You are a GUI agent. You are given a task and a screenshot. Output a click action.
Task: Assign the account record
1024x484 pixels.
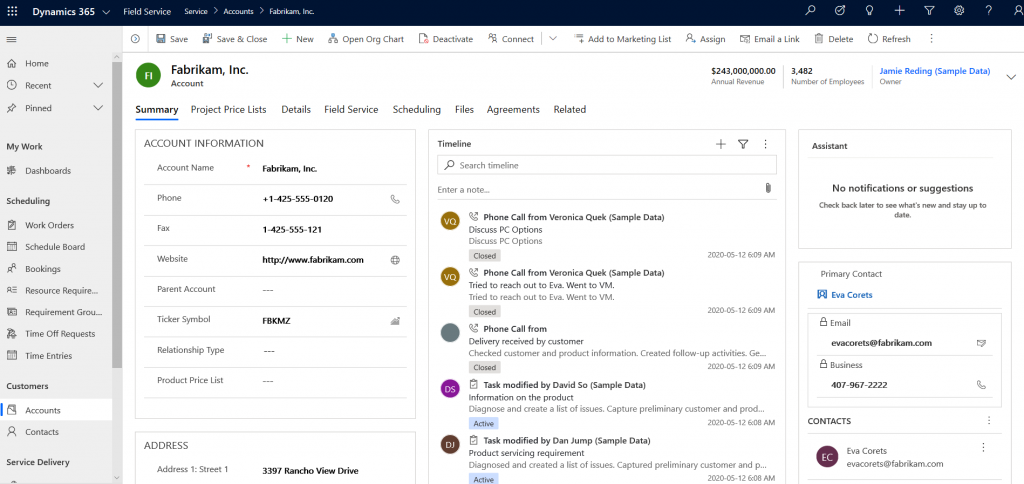click(705, 39)
